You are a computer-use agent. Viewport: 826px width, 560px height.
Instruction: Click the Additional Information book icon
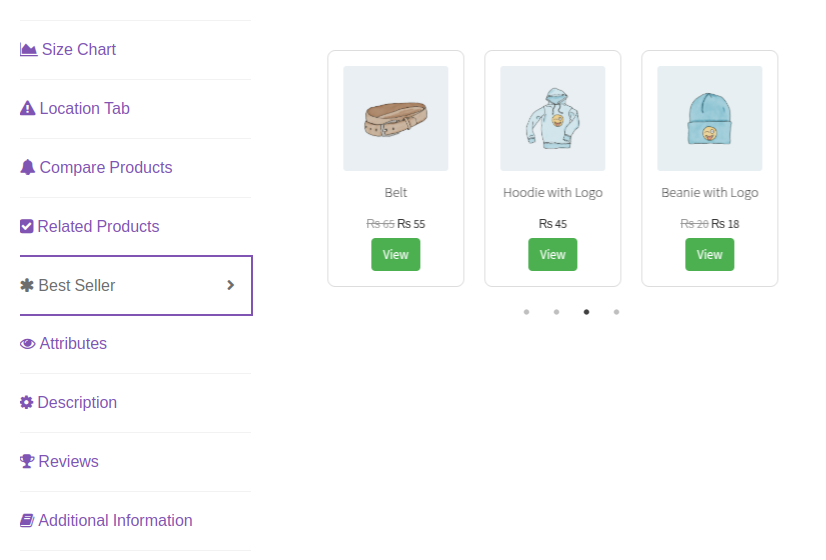point(27,521)
